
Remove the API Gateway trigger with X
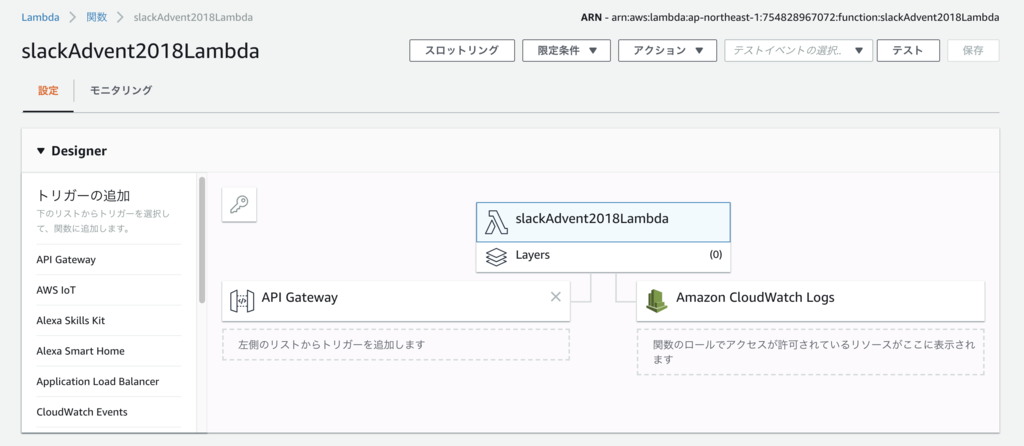[556, 296]
